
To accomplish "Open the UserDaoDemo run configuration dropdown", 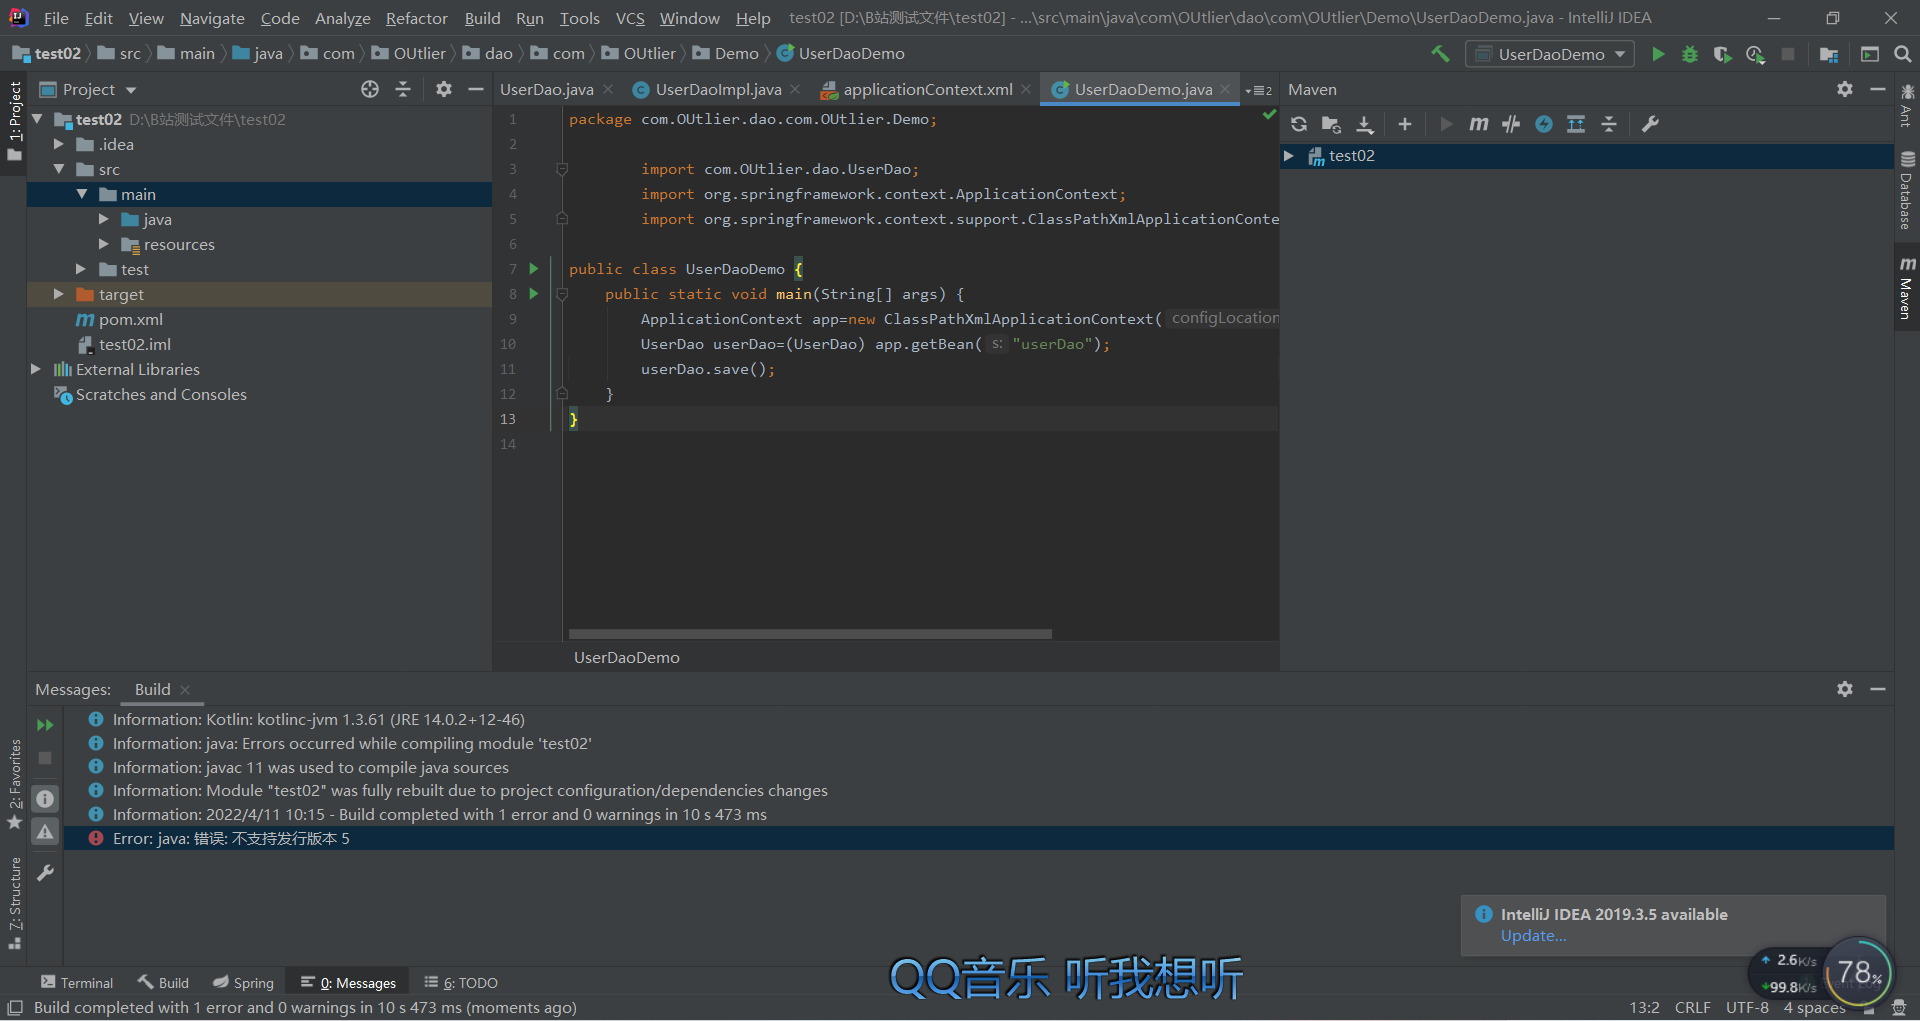I will click(1550, 54).
